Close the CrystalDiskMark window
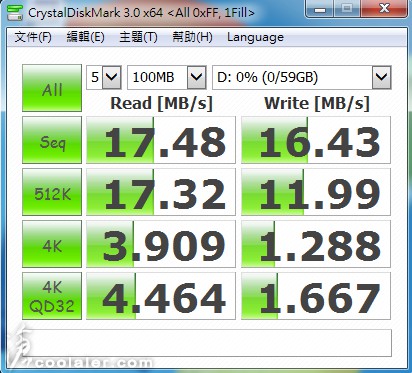The height and width of the screenshot is (373, 412). coord(384,9)
